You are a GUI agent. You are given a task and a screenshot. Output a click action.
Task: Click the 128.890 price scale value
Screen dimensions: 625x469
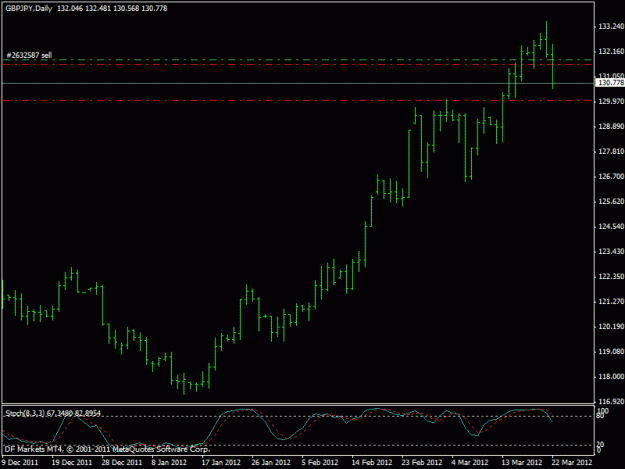pos(611,126)
